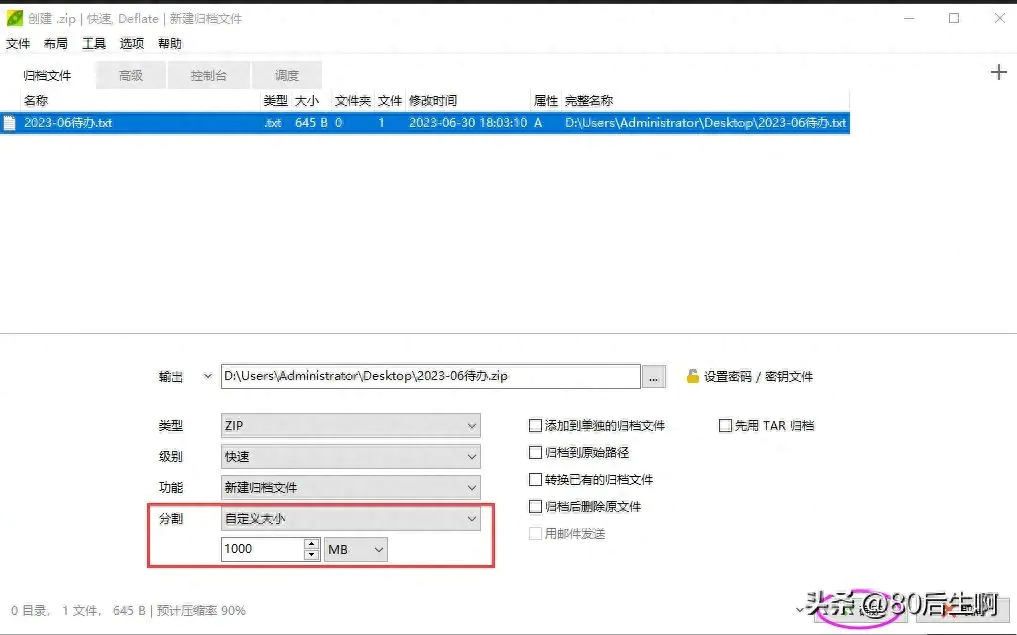
Task: Tick the 归档到原始路径 checkbox
Action: [x=536, y=453]
